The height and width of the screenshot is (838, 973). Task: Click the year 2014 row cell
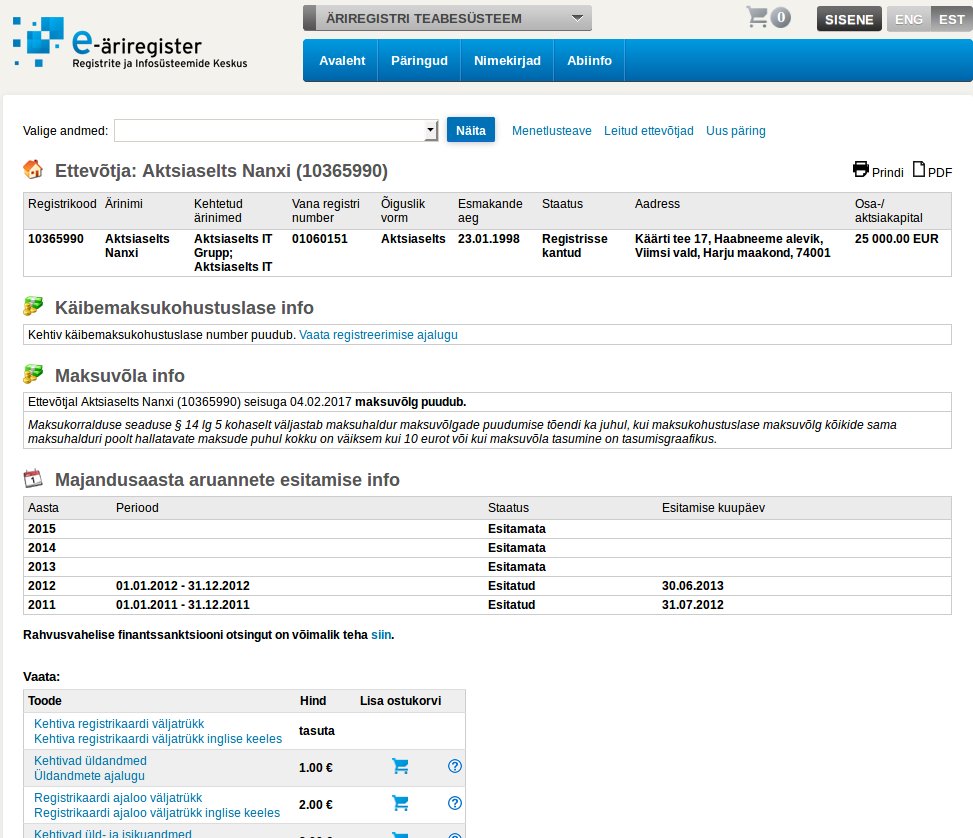coord(42,548)
